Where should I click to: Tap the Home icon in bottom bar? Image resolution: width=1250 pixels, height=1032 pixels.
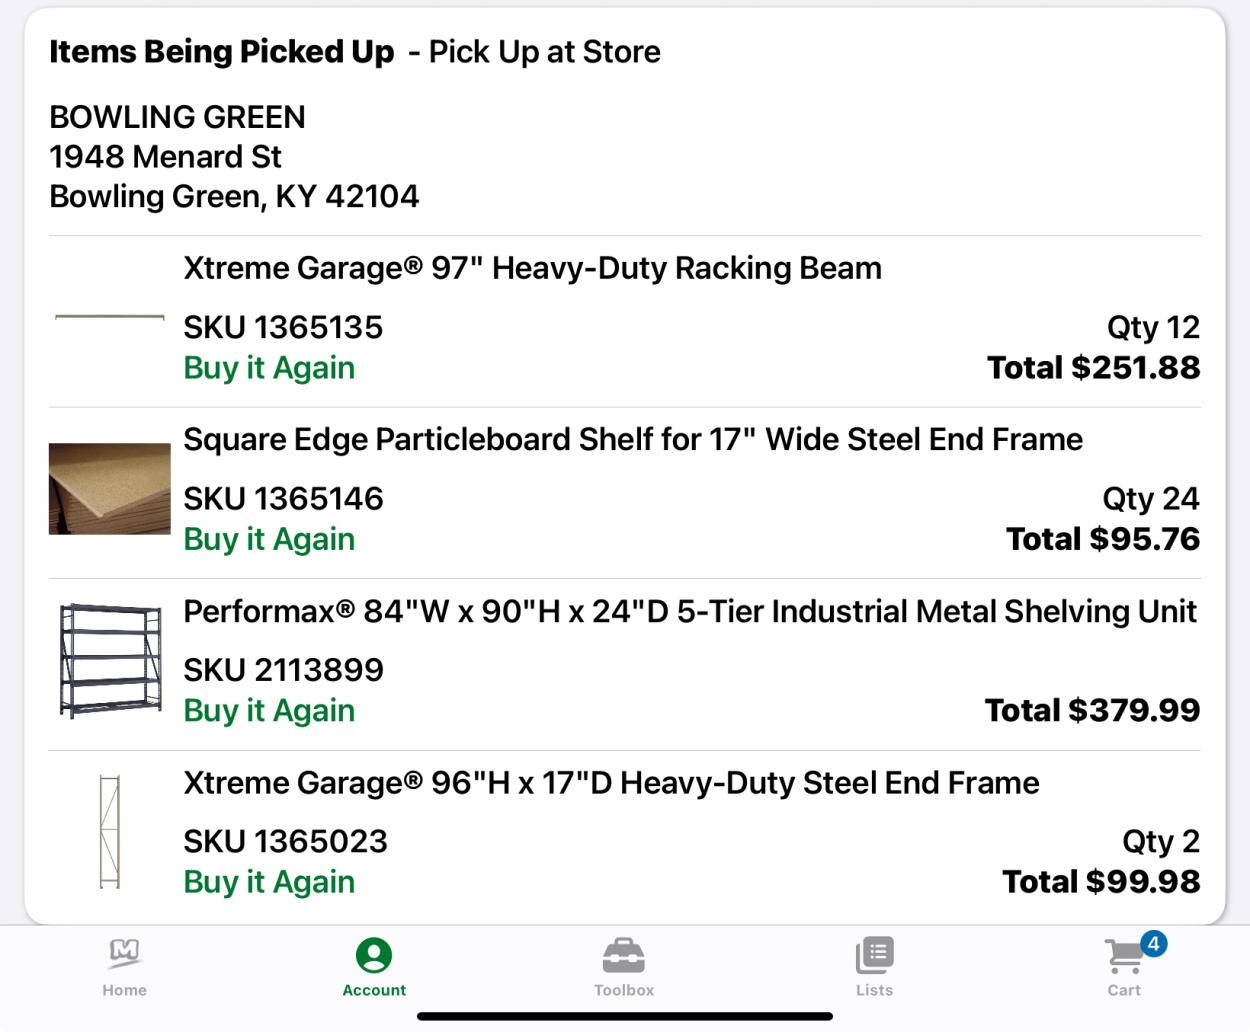point(124,956)
